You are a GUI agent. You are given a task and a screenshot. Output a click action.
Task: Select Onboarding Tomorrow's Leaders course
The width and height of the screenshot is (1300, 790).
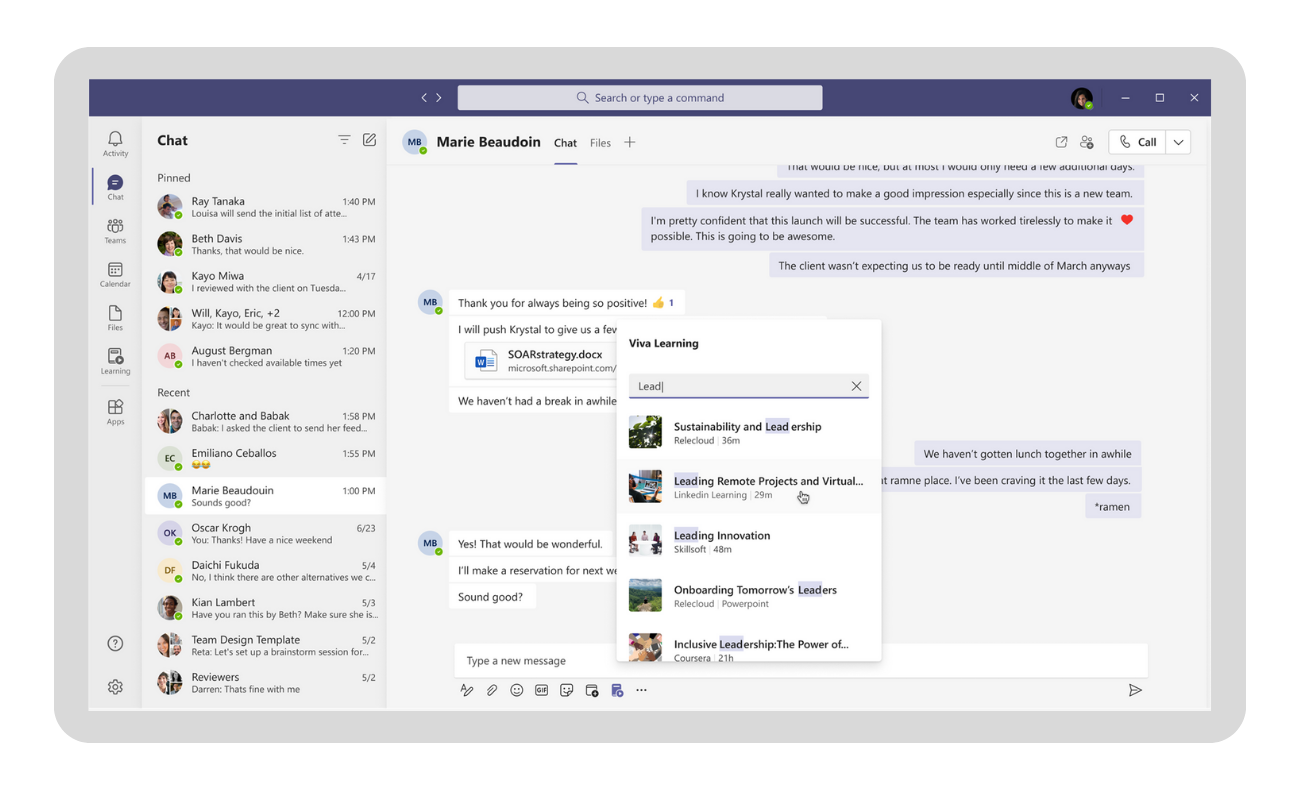click(748, 596)
